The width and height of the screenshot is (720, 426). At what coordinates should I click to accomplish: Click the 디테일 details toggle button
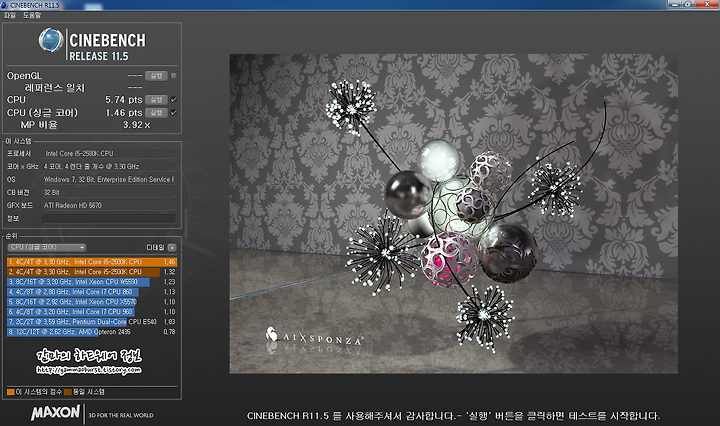pyautogui.click(x=172, y=248)
